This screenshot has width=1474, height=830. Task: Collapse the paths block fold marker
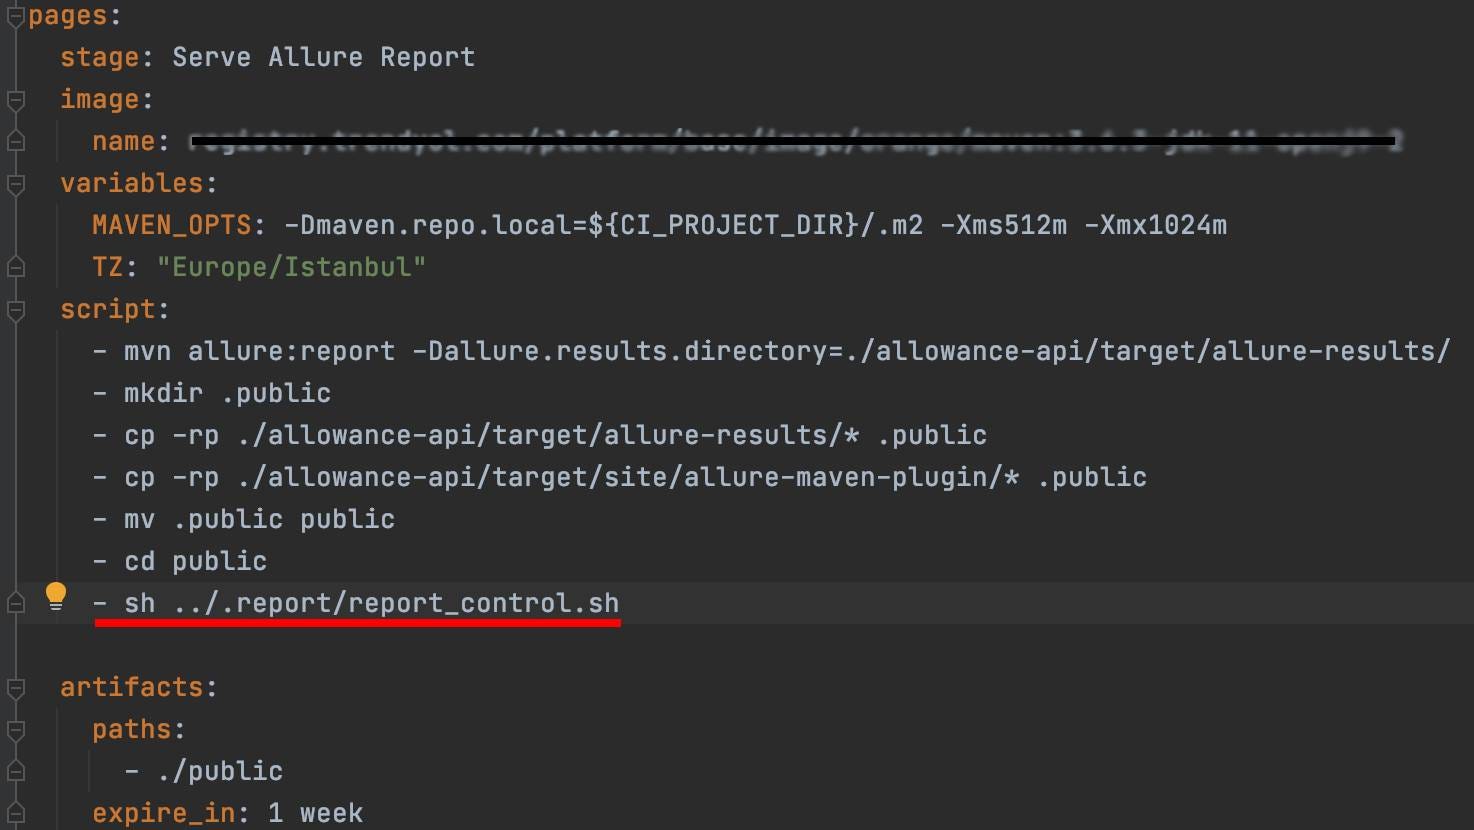tap(15, 730)
